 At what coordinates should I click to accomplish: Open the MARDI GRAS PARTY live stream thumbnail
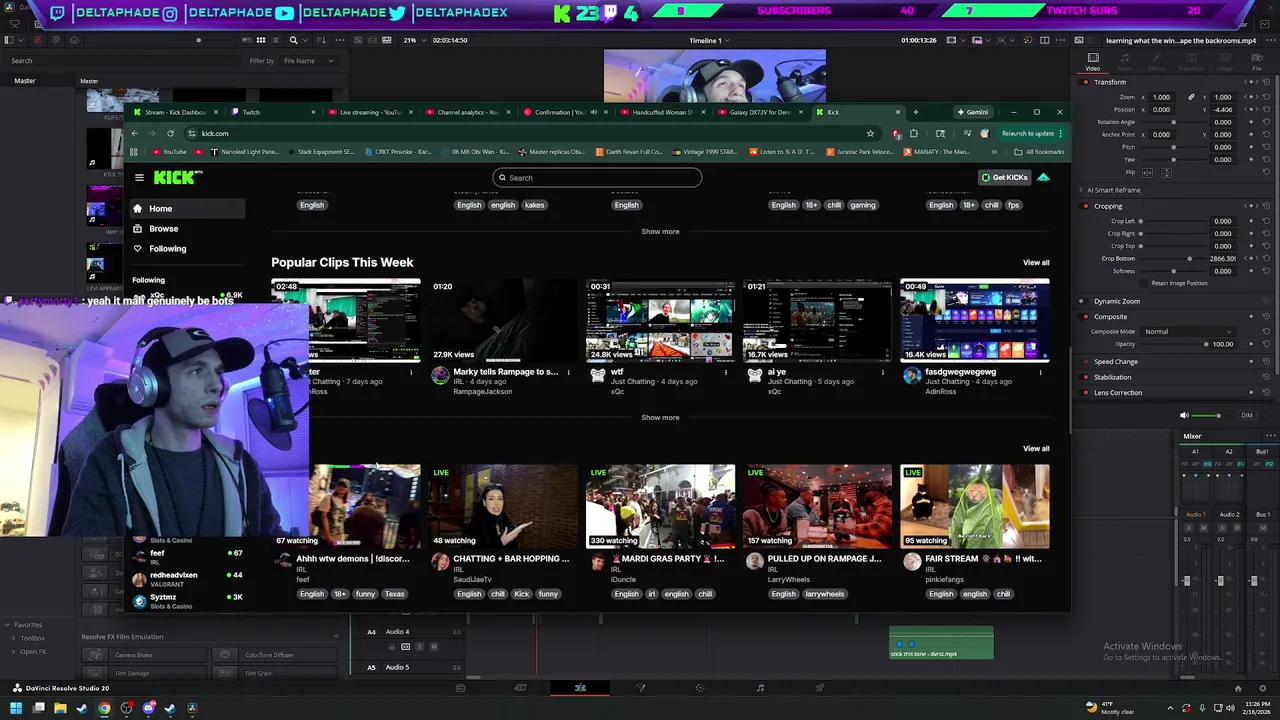tap(660, 506)
